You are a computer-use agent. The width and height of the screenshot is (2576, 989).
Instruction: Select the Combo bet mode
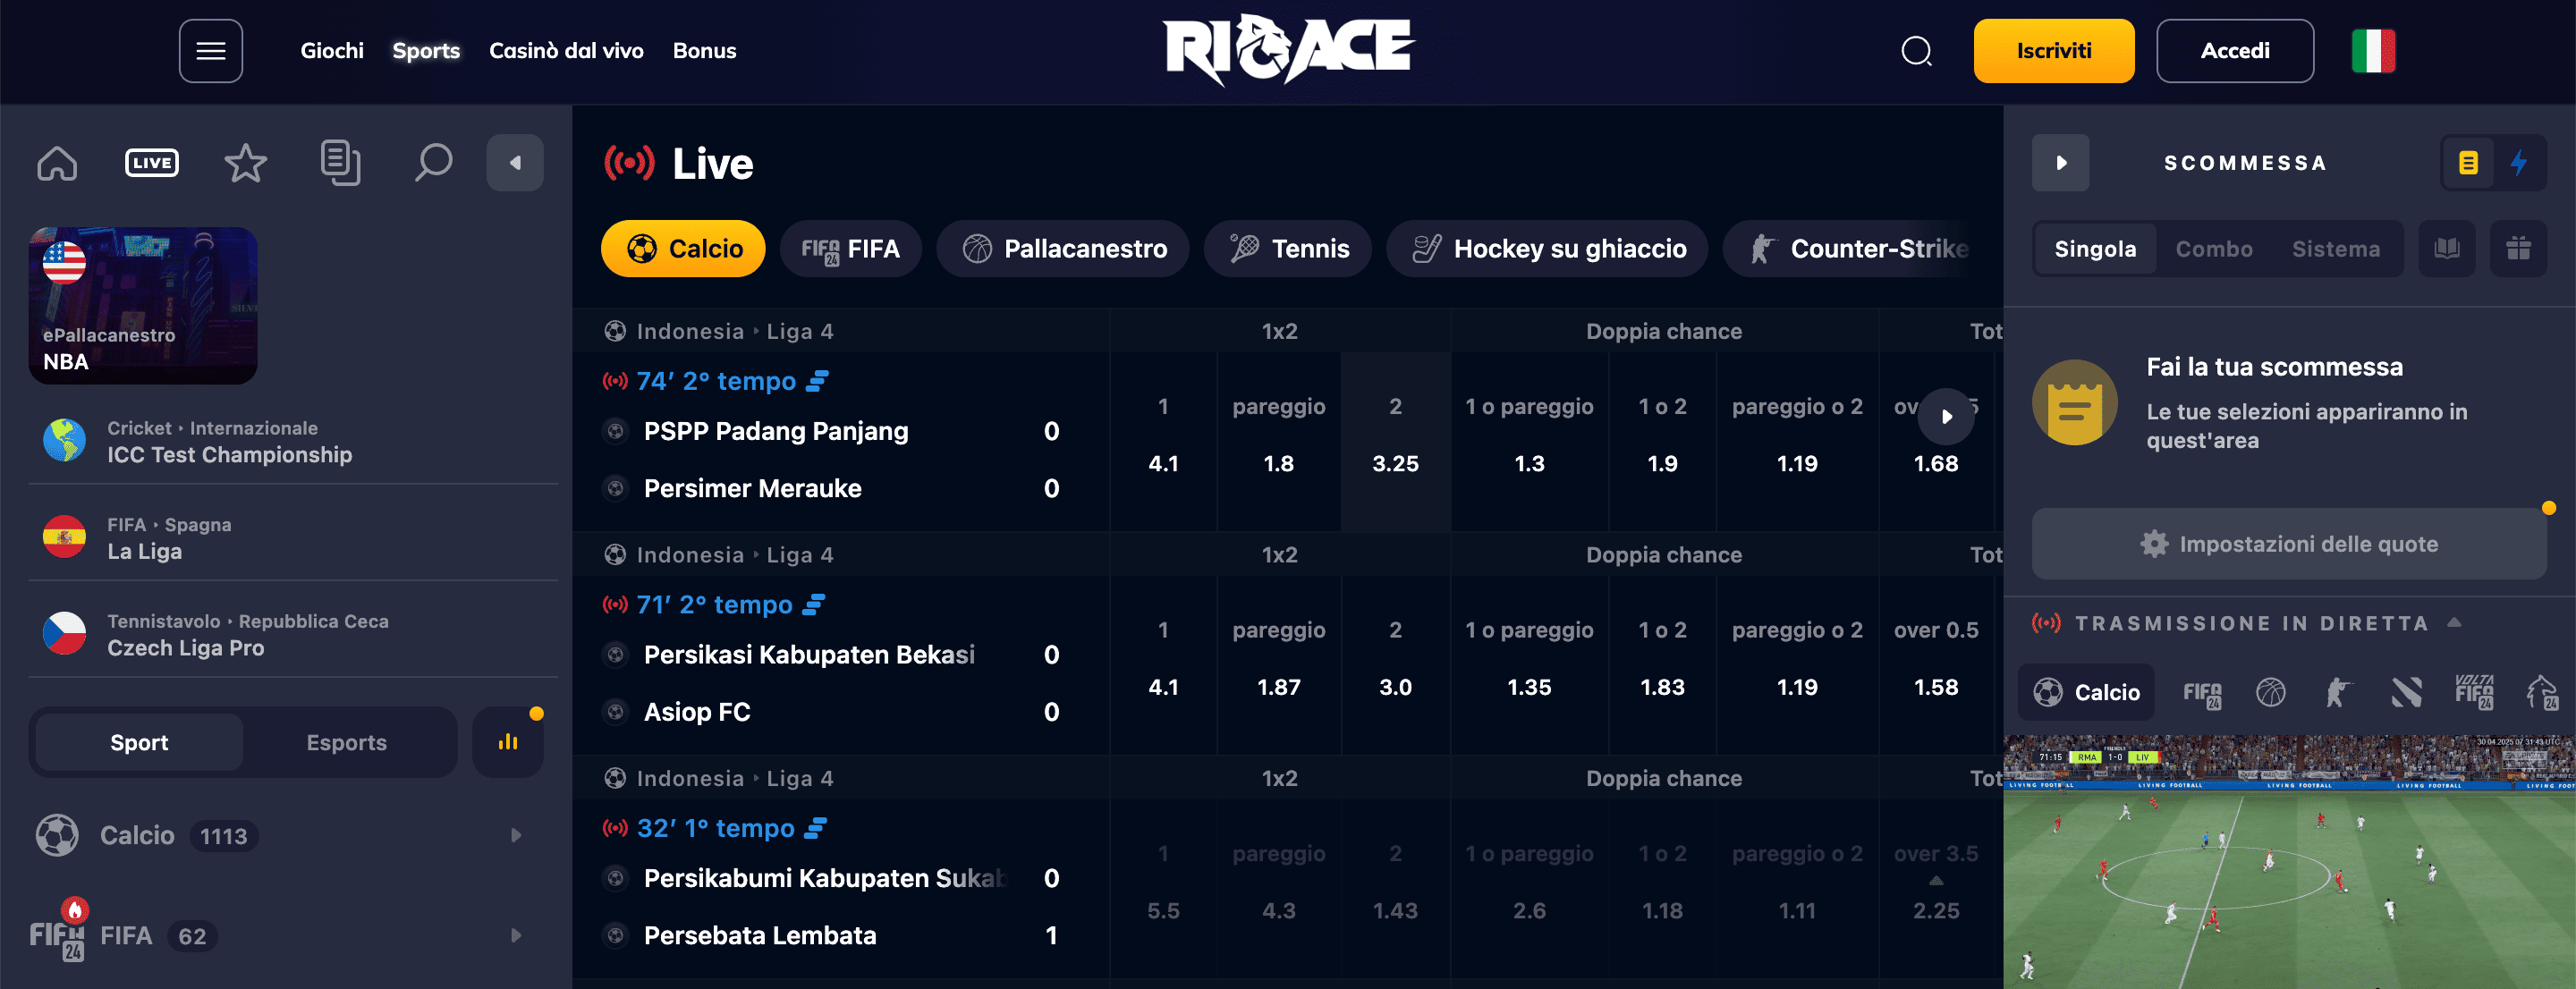[x=2214, y=248]
